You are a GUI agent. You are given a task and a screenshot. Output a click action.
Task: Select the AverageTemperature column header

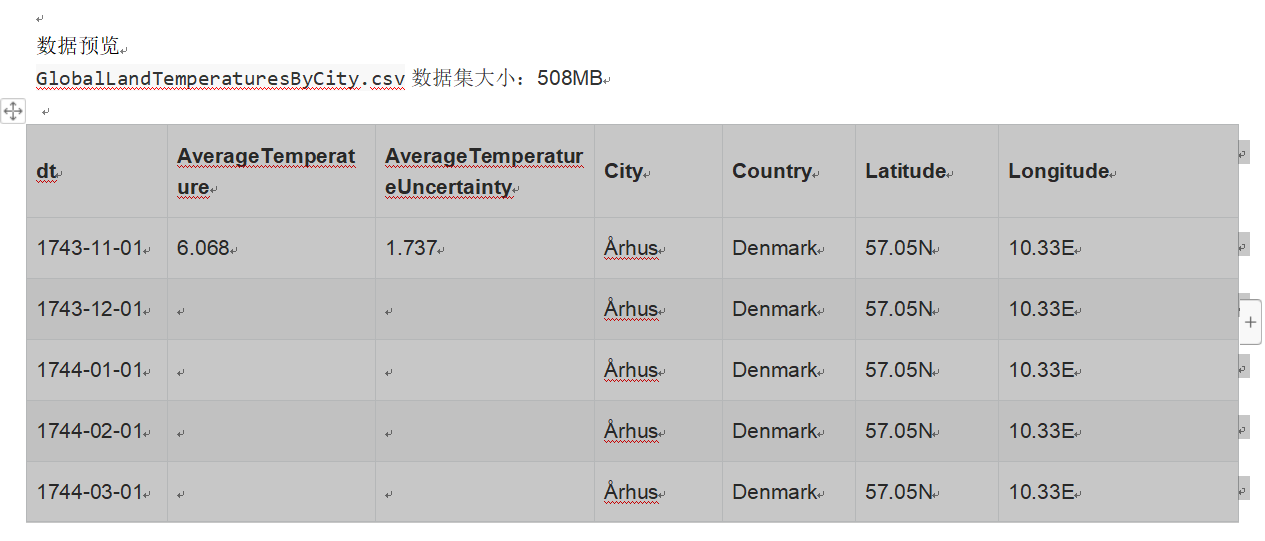[265, 171]
